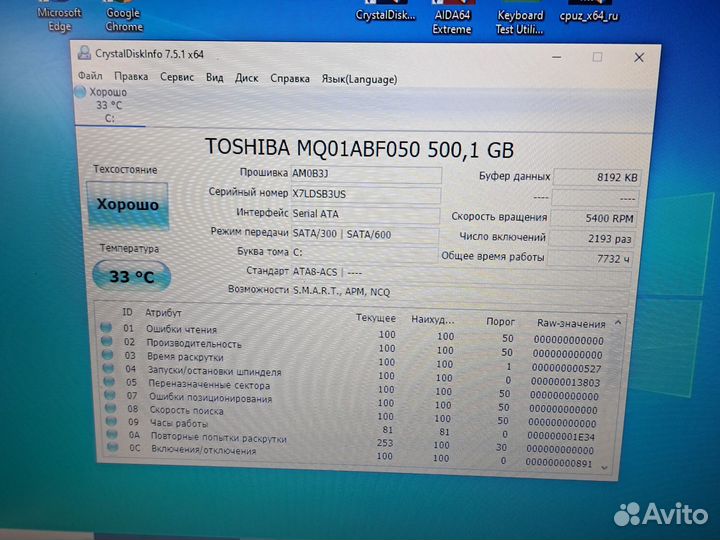The image size is (720, 540).
Task: Click status icon for row 08 Скорость поиска
Action: [x=111, y=407]
